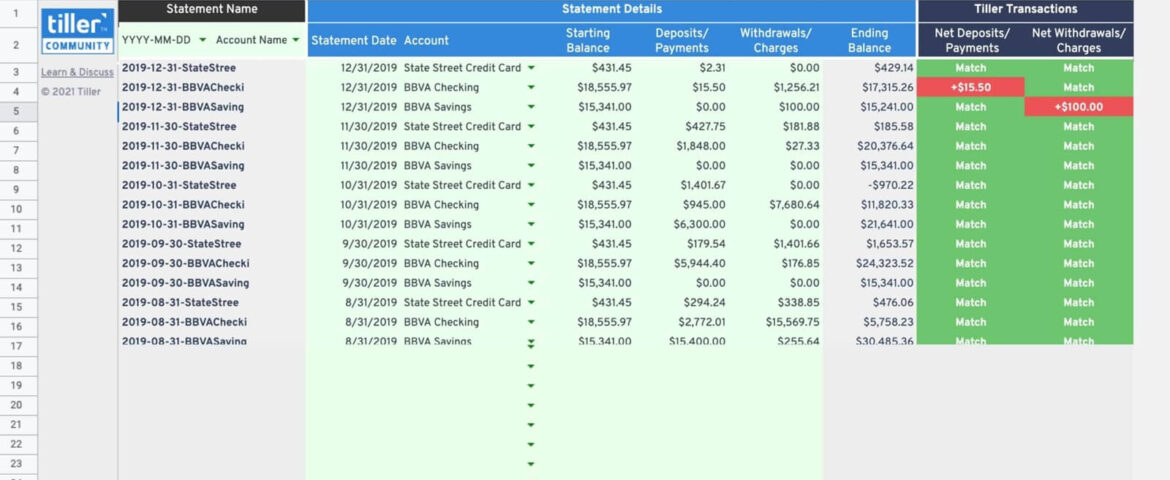Viewport: 1170px width, 480px height.
Task: Open the YYYY-MM-DD filter dropdown
Action: pos(202,40)
